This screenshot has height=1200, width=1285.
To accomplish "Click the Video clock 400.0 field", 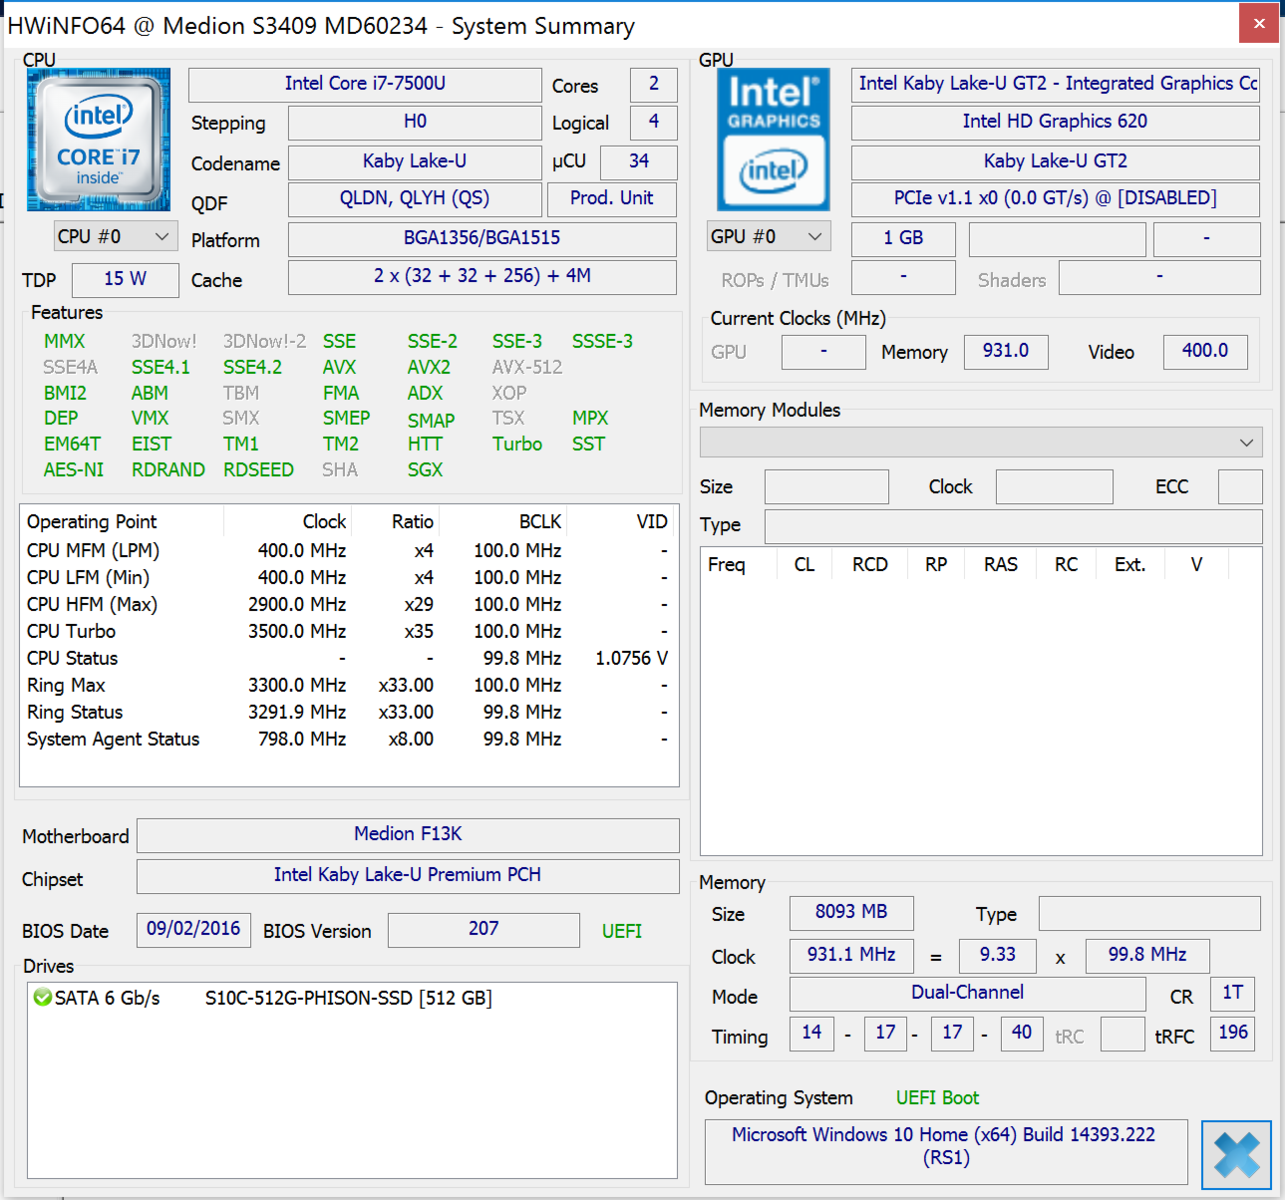I will pyautogui.click(x=1205, y=352).
